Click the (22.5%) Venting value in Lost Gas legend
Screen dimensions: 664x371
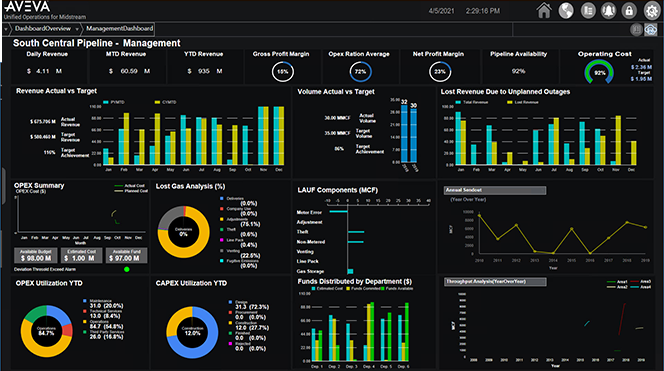click(250, 255)
